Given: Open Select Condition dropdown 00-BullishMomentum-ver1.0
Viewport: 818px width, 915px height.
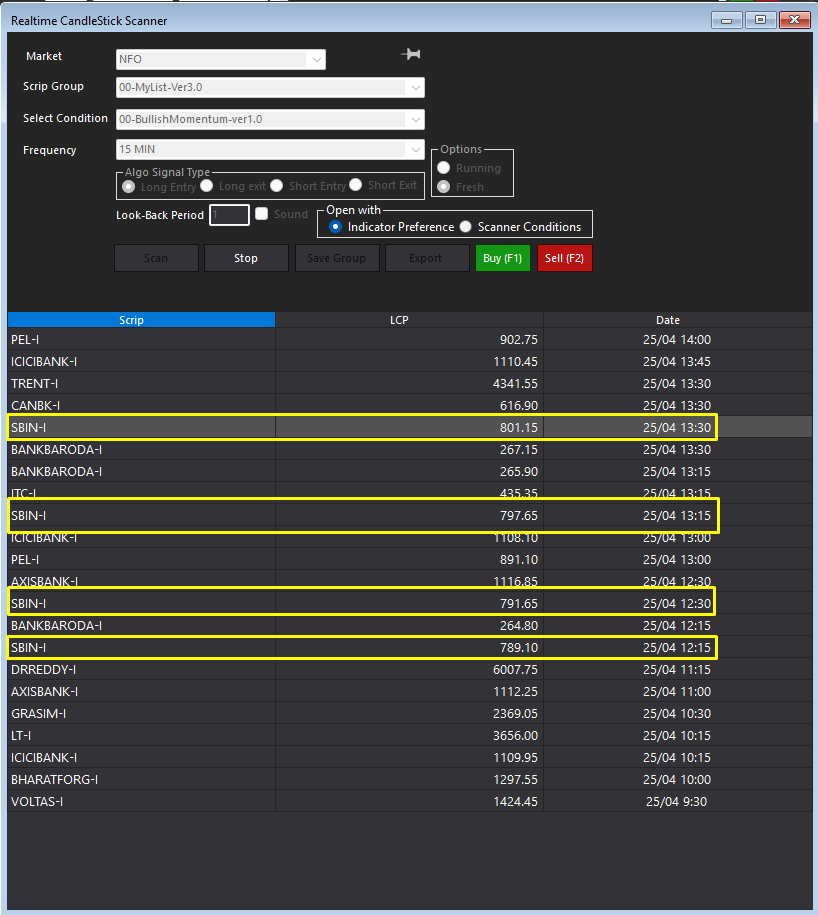Looking at the screenshot, I should click(x=270, y=119).
